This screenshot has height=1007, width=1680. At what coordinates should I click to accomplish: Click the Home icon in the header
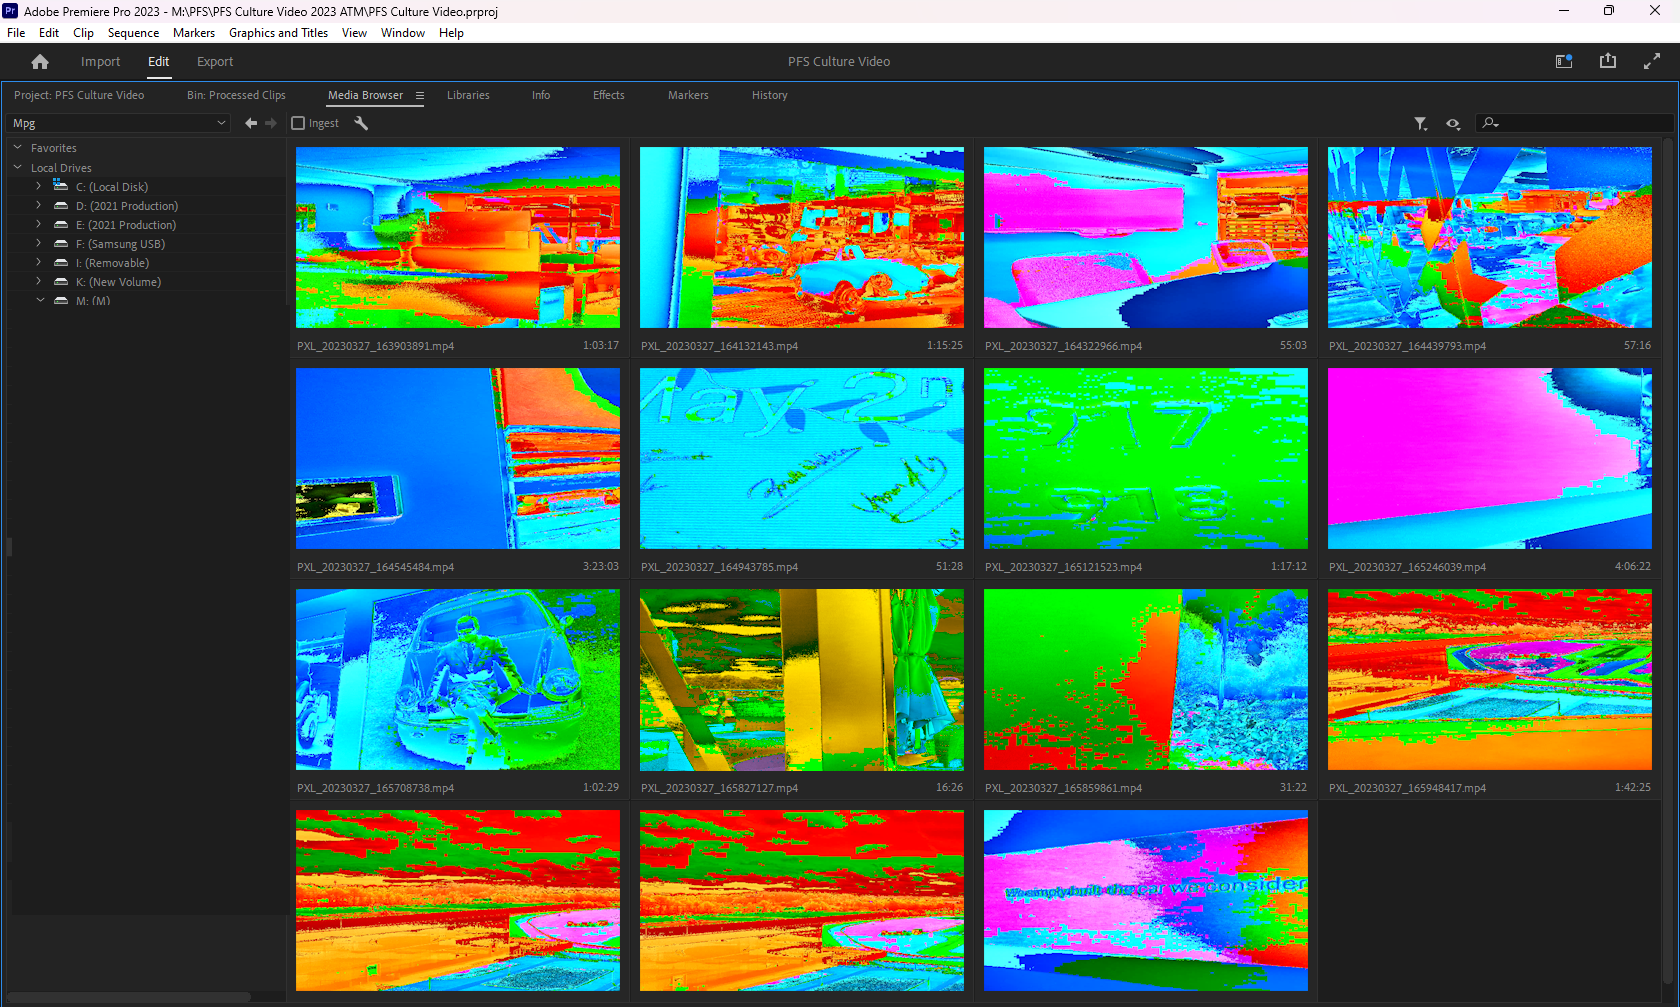[x=40, y=61]
